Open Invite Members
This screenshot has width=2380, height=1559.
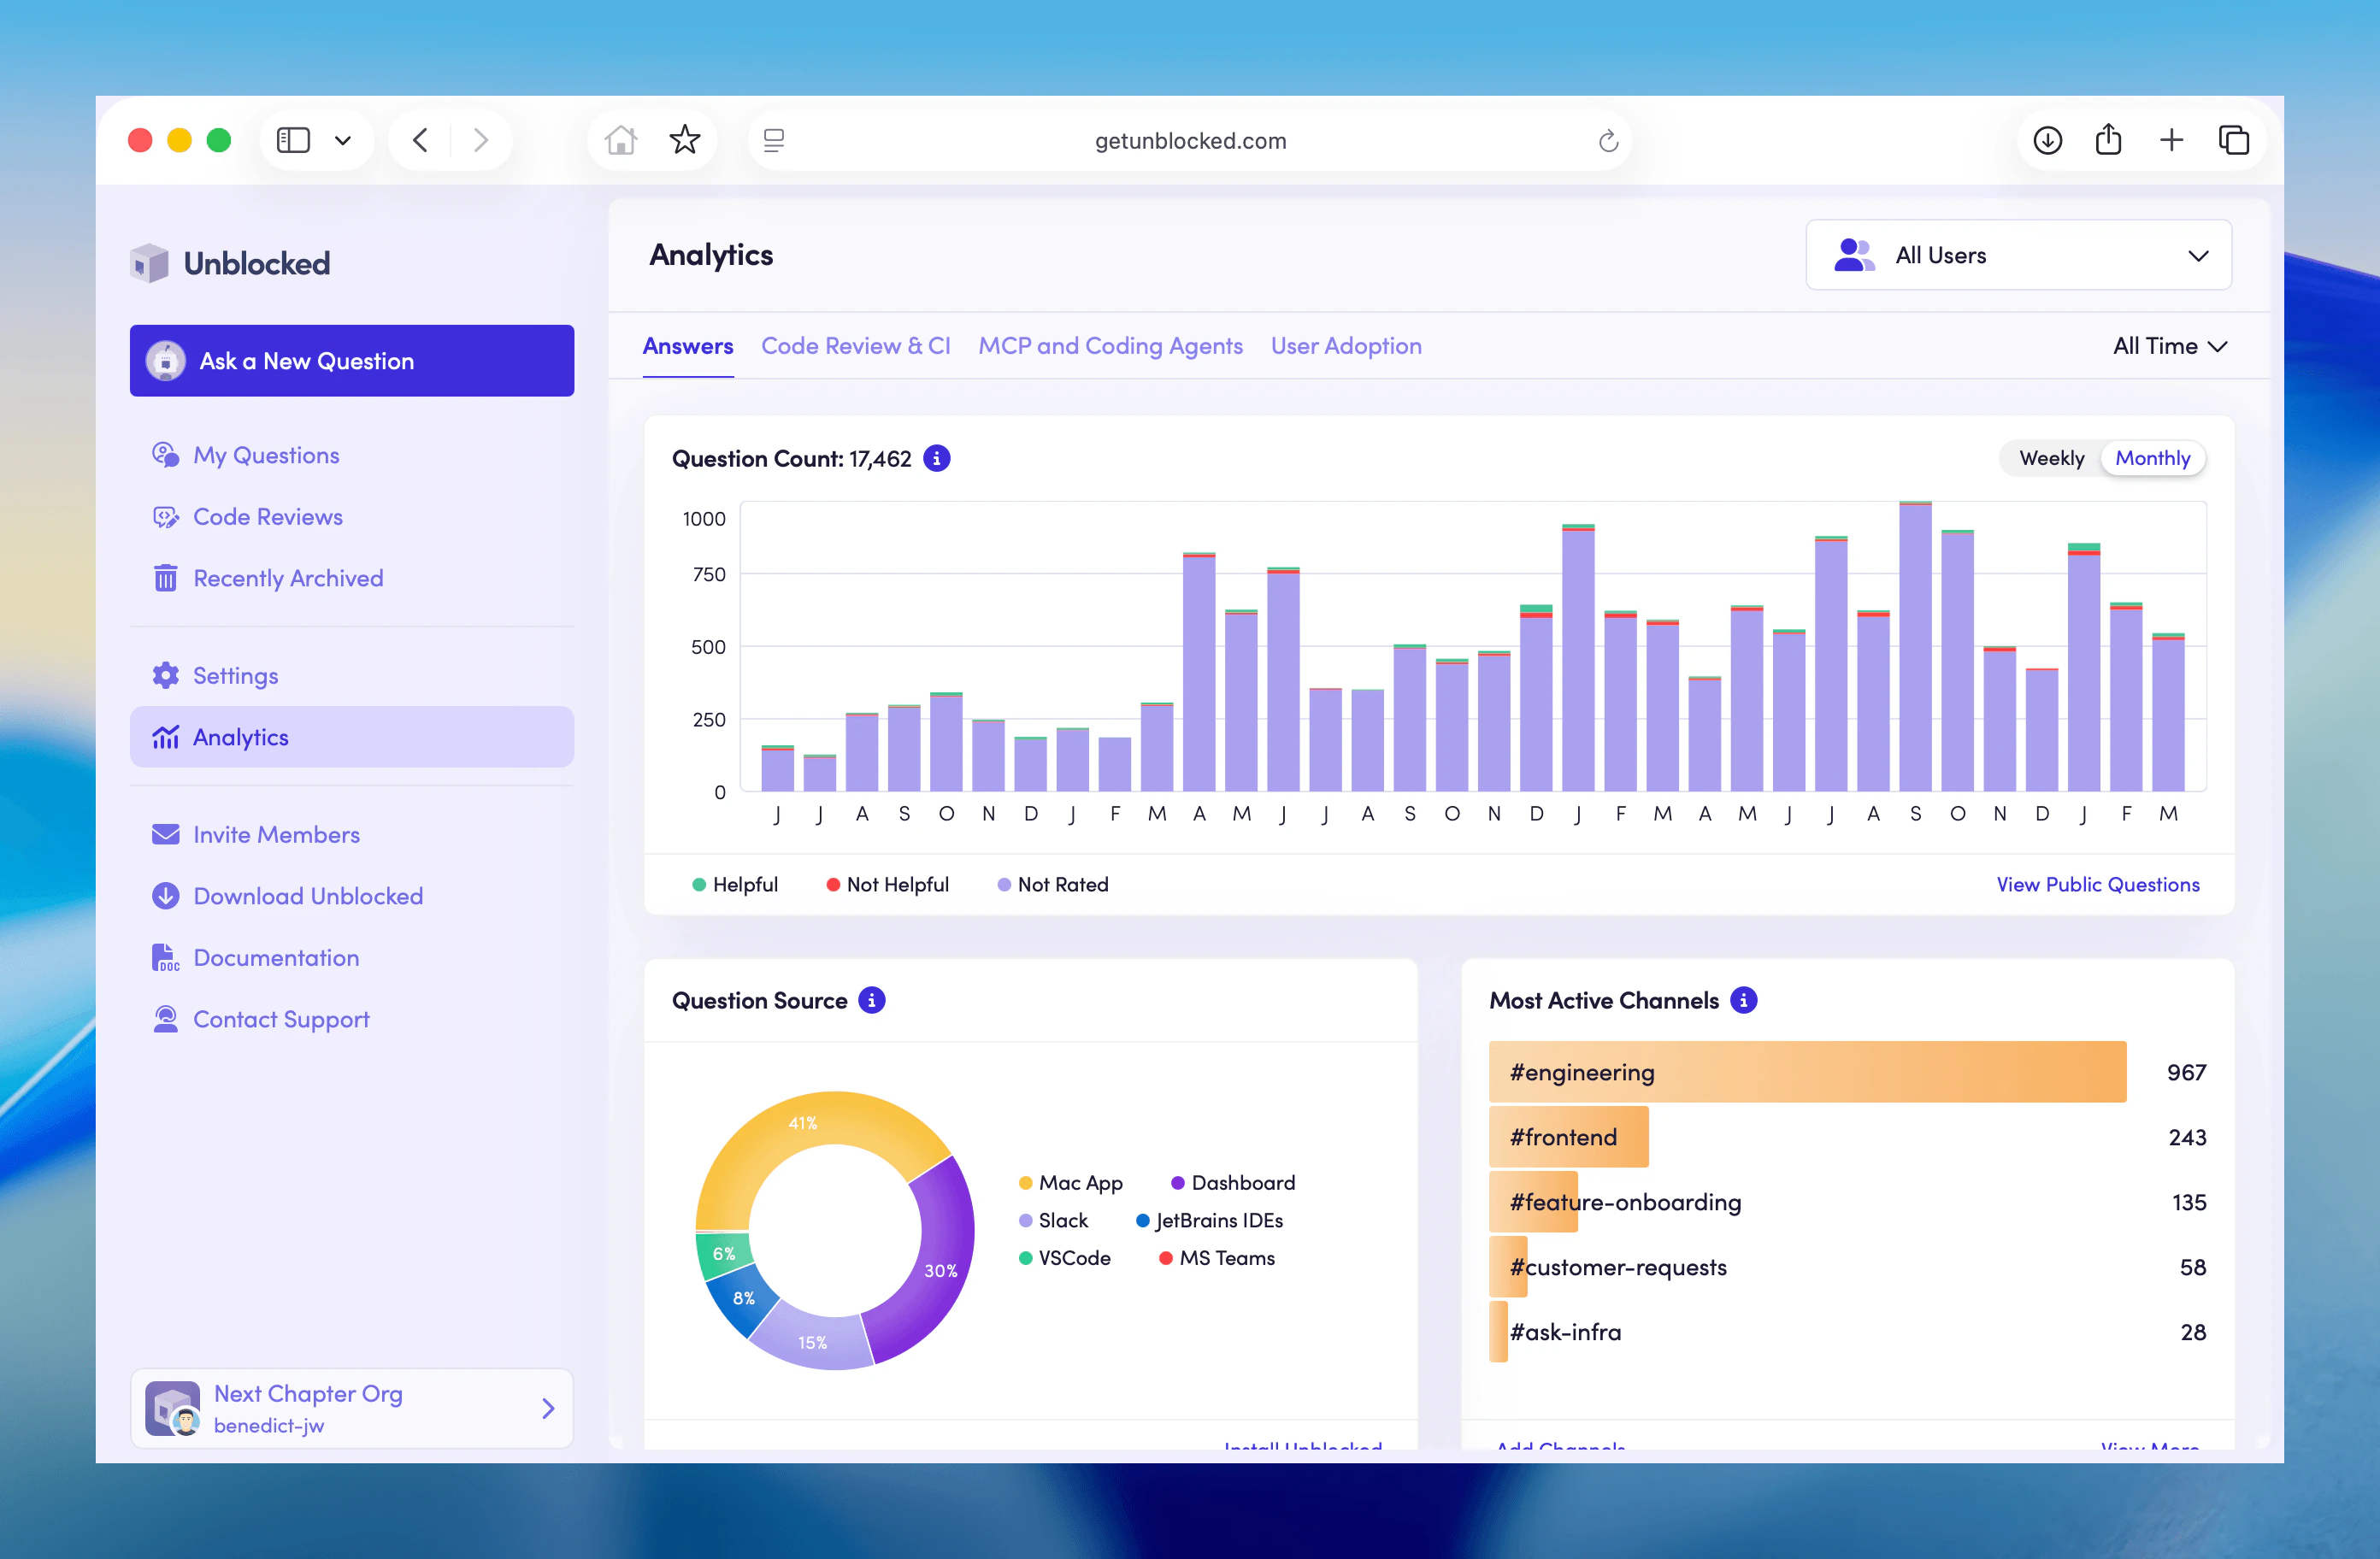click(276, 834)
